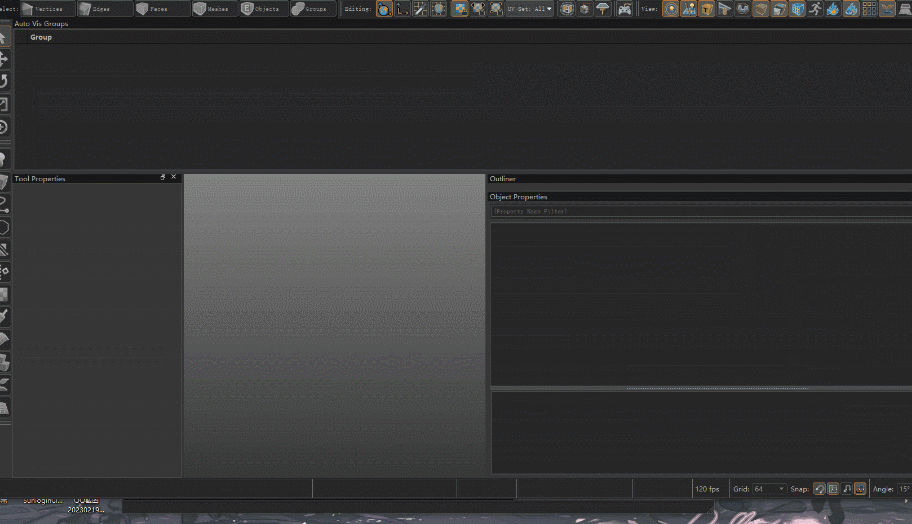Switch selection mode to Objects

(264, 9)
